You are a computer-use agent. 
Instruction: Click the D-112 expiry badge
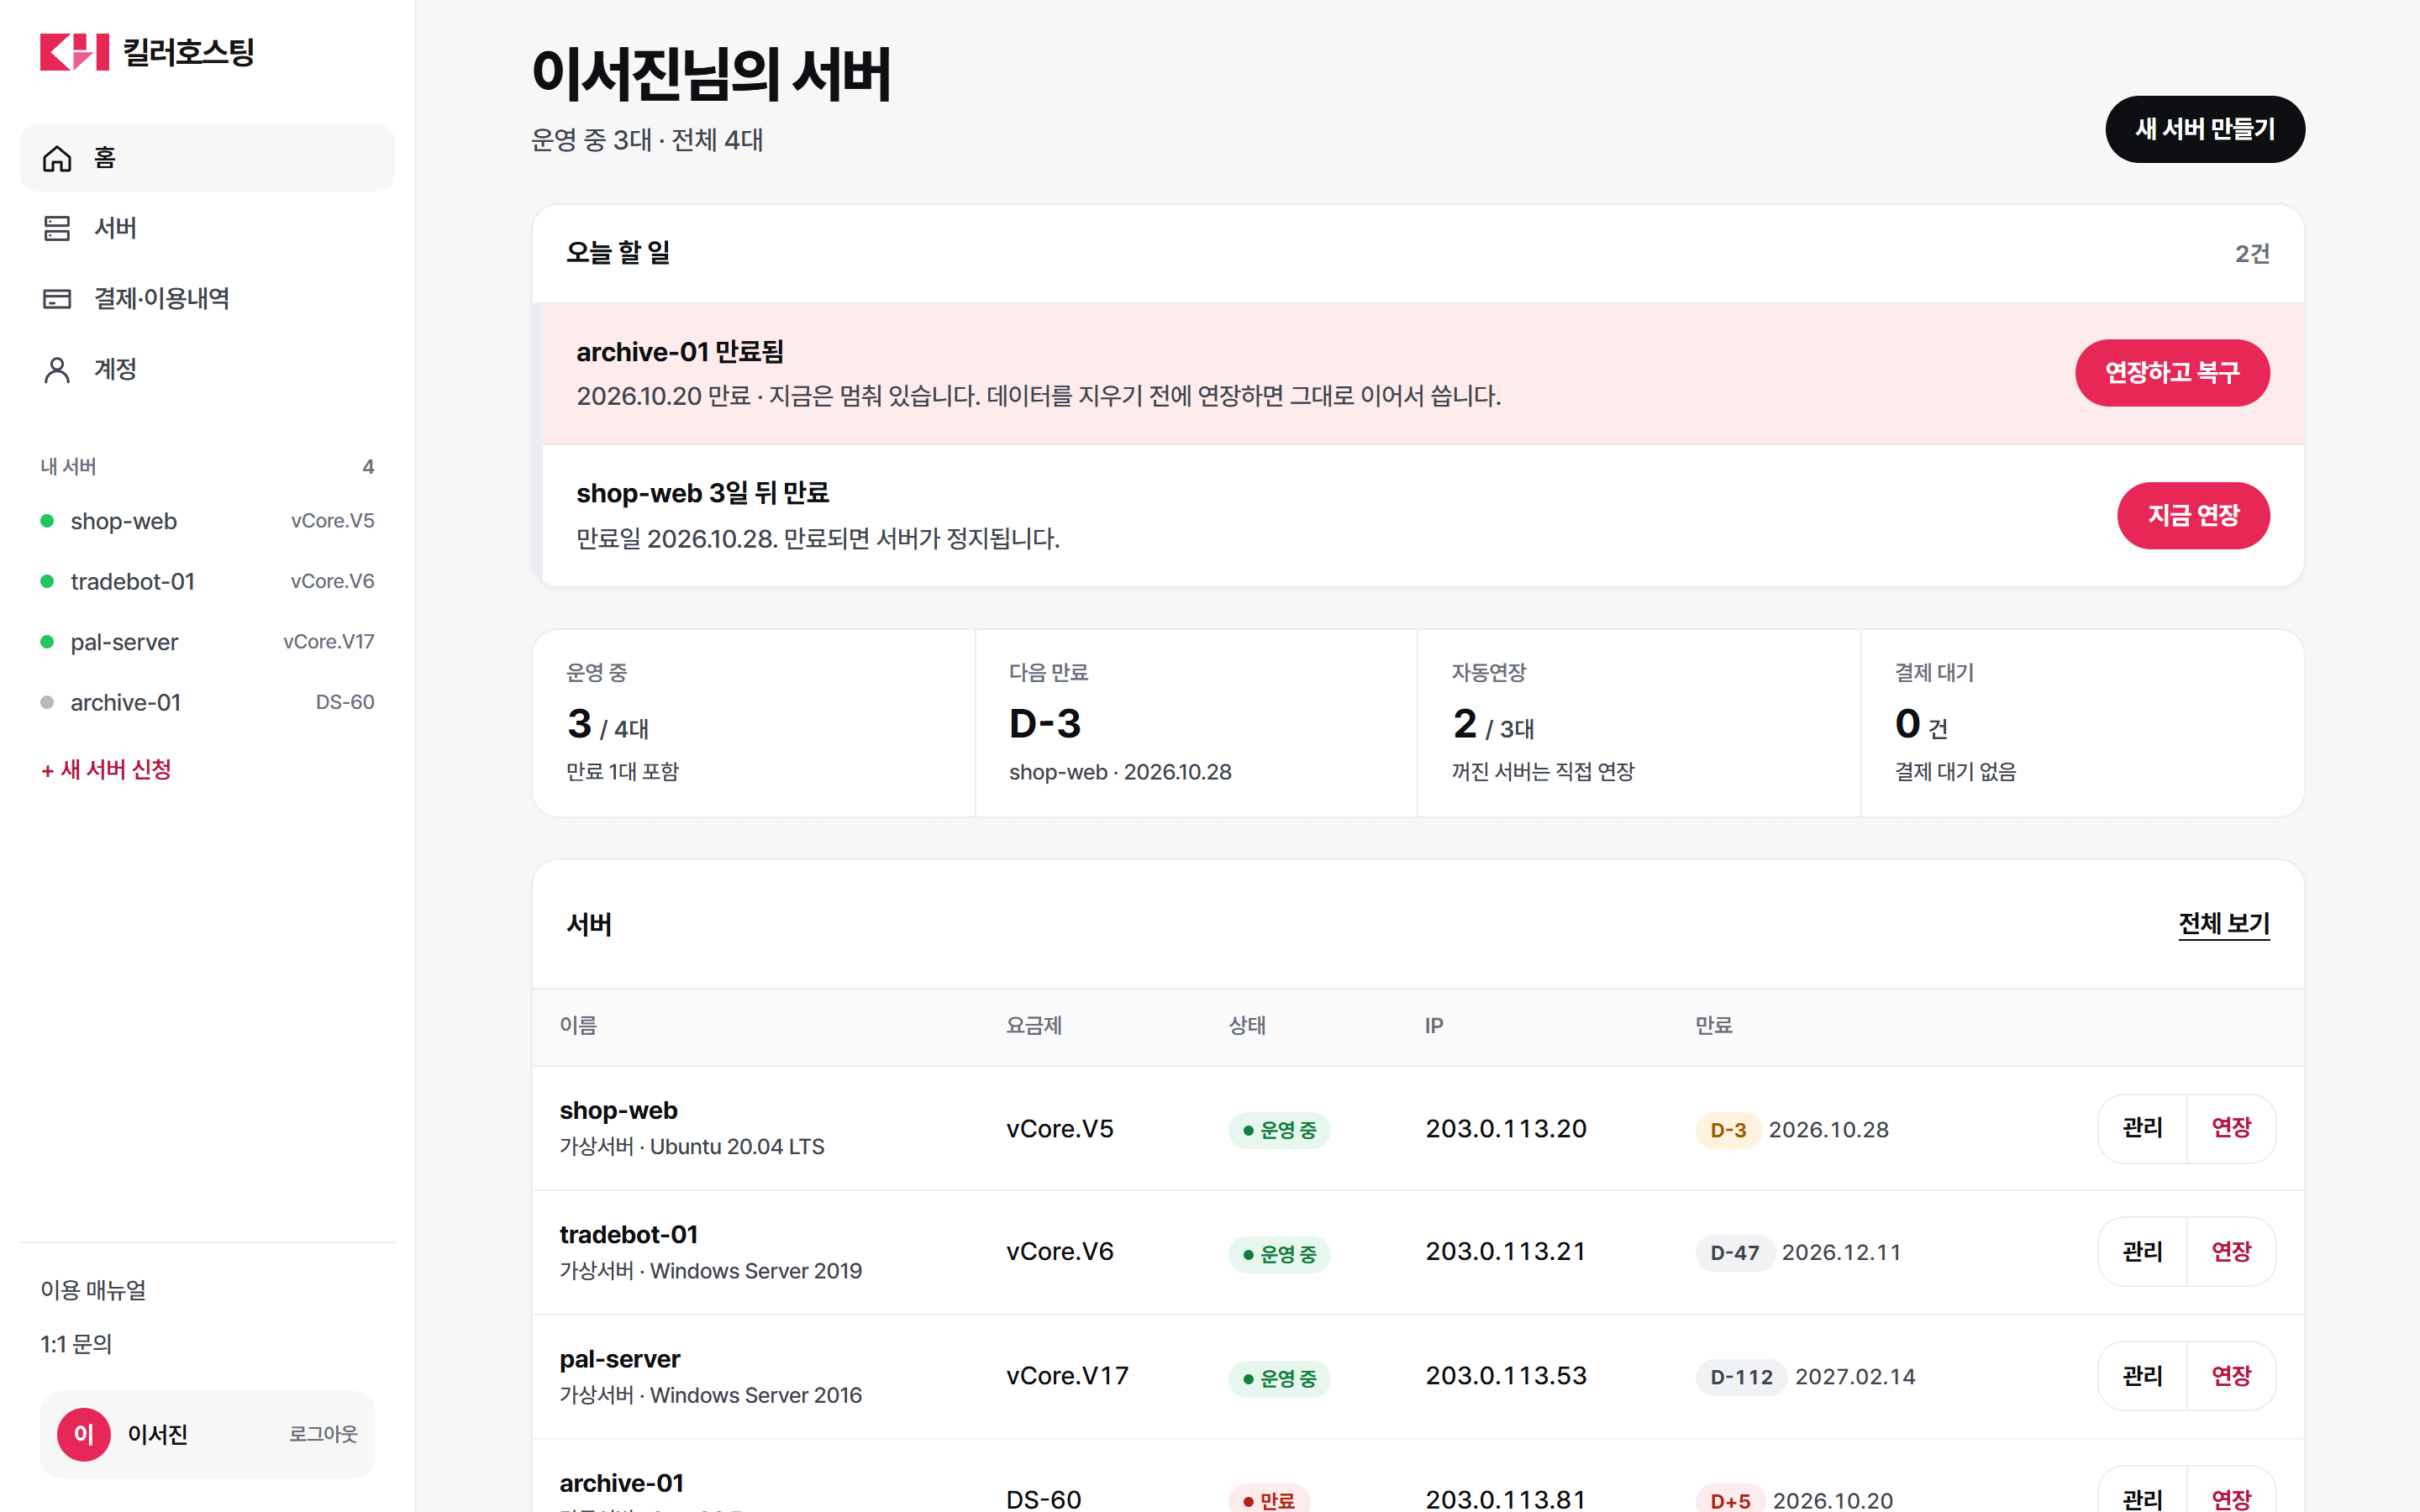tap(1741, 1377)
